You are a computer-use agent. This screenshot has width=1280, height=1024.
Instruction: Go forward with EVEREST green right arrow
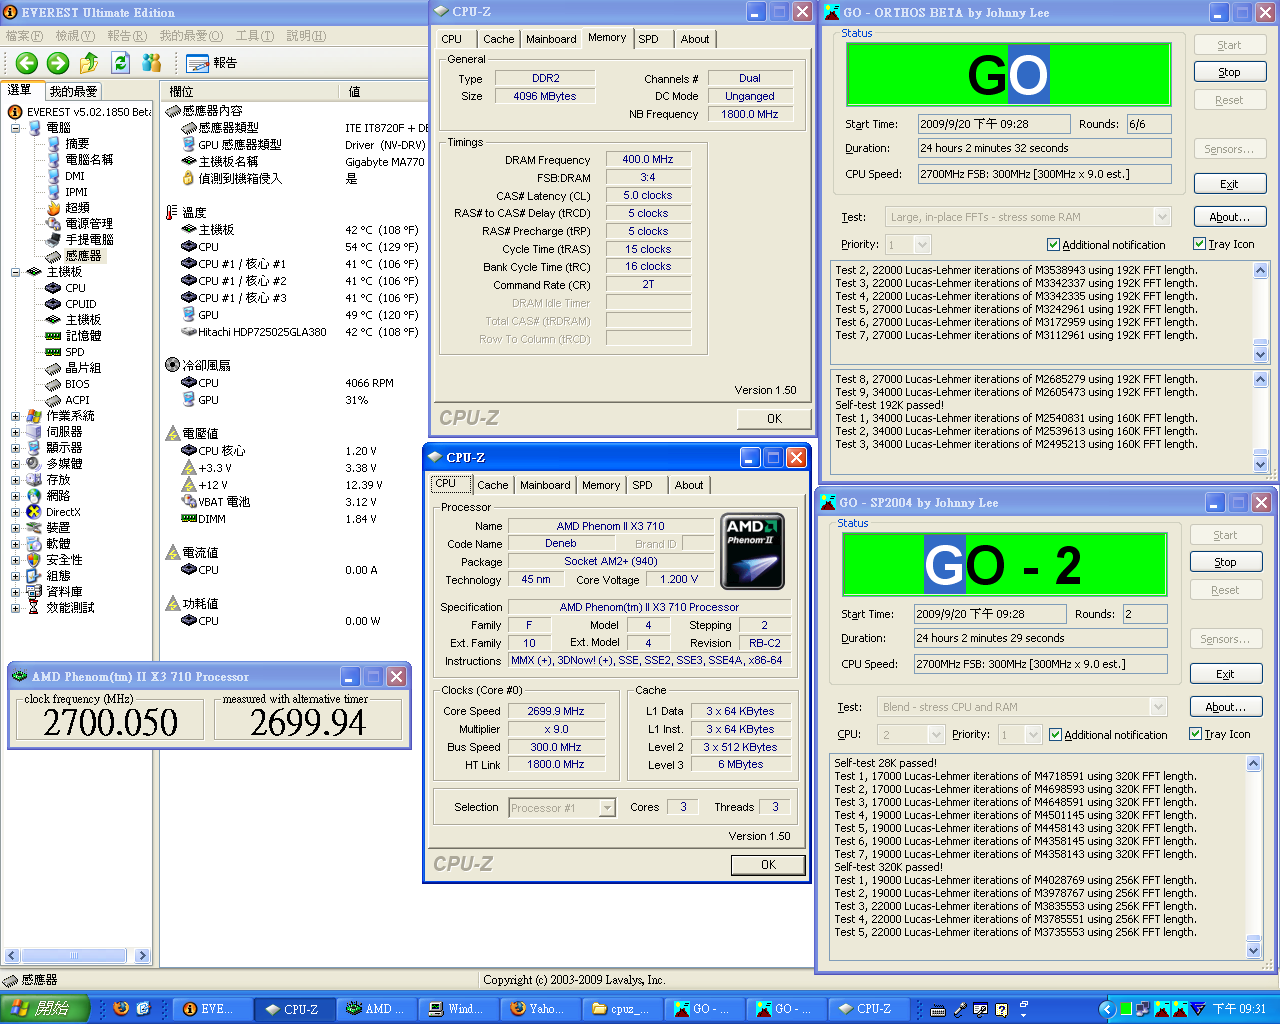click(x=58, y=63)
